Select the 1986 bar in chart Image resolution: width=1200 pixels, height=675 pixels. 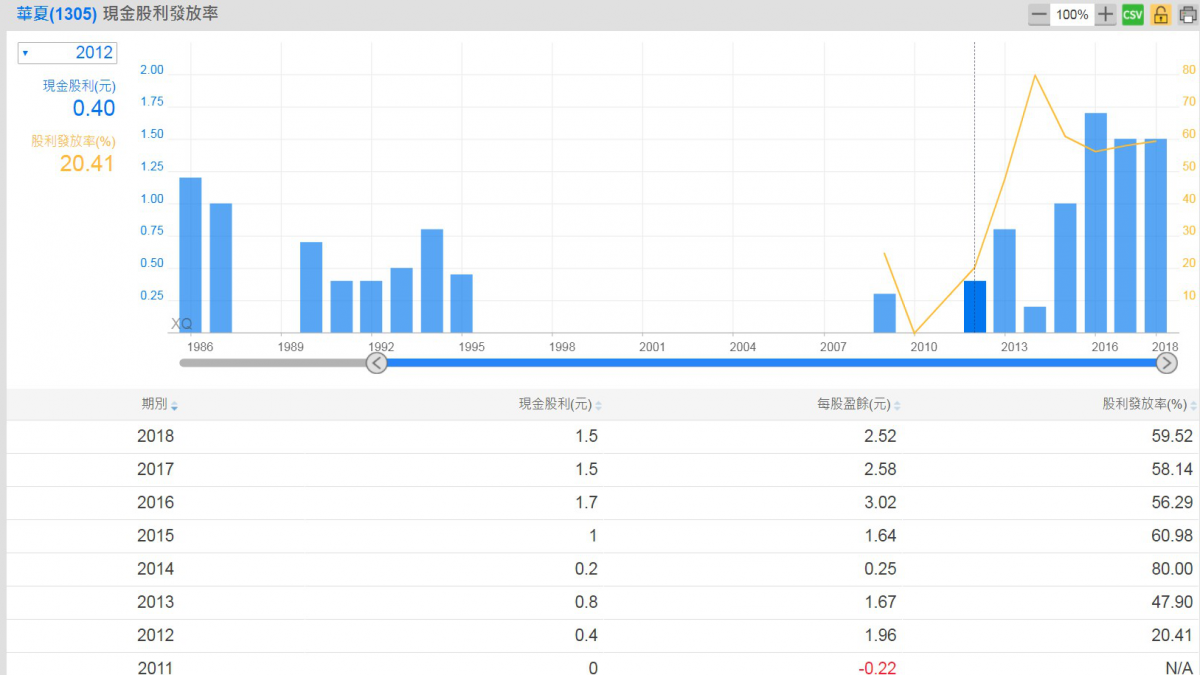tap(190, 255)
